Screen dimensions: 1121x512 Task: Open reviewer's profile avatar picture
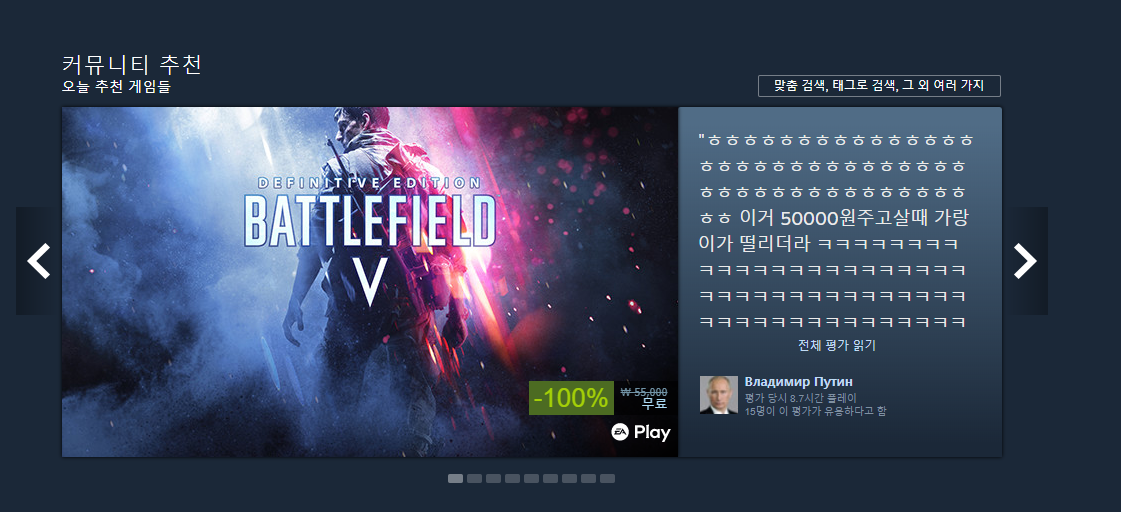(x=718, y=395)
